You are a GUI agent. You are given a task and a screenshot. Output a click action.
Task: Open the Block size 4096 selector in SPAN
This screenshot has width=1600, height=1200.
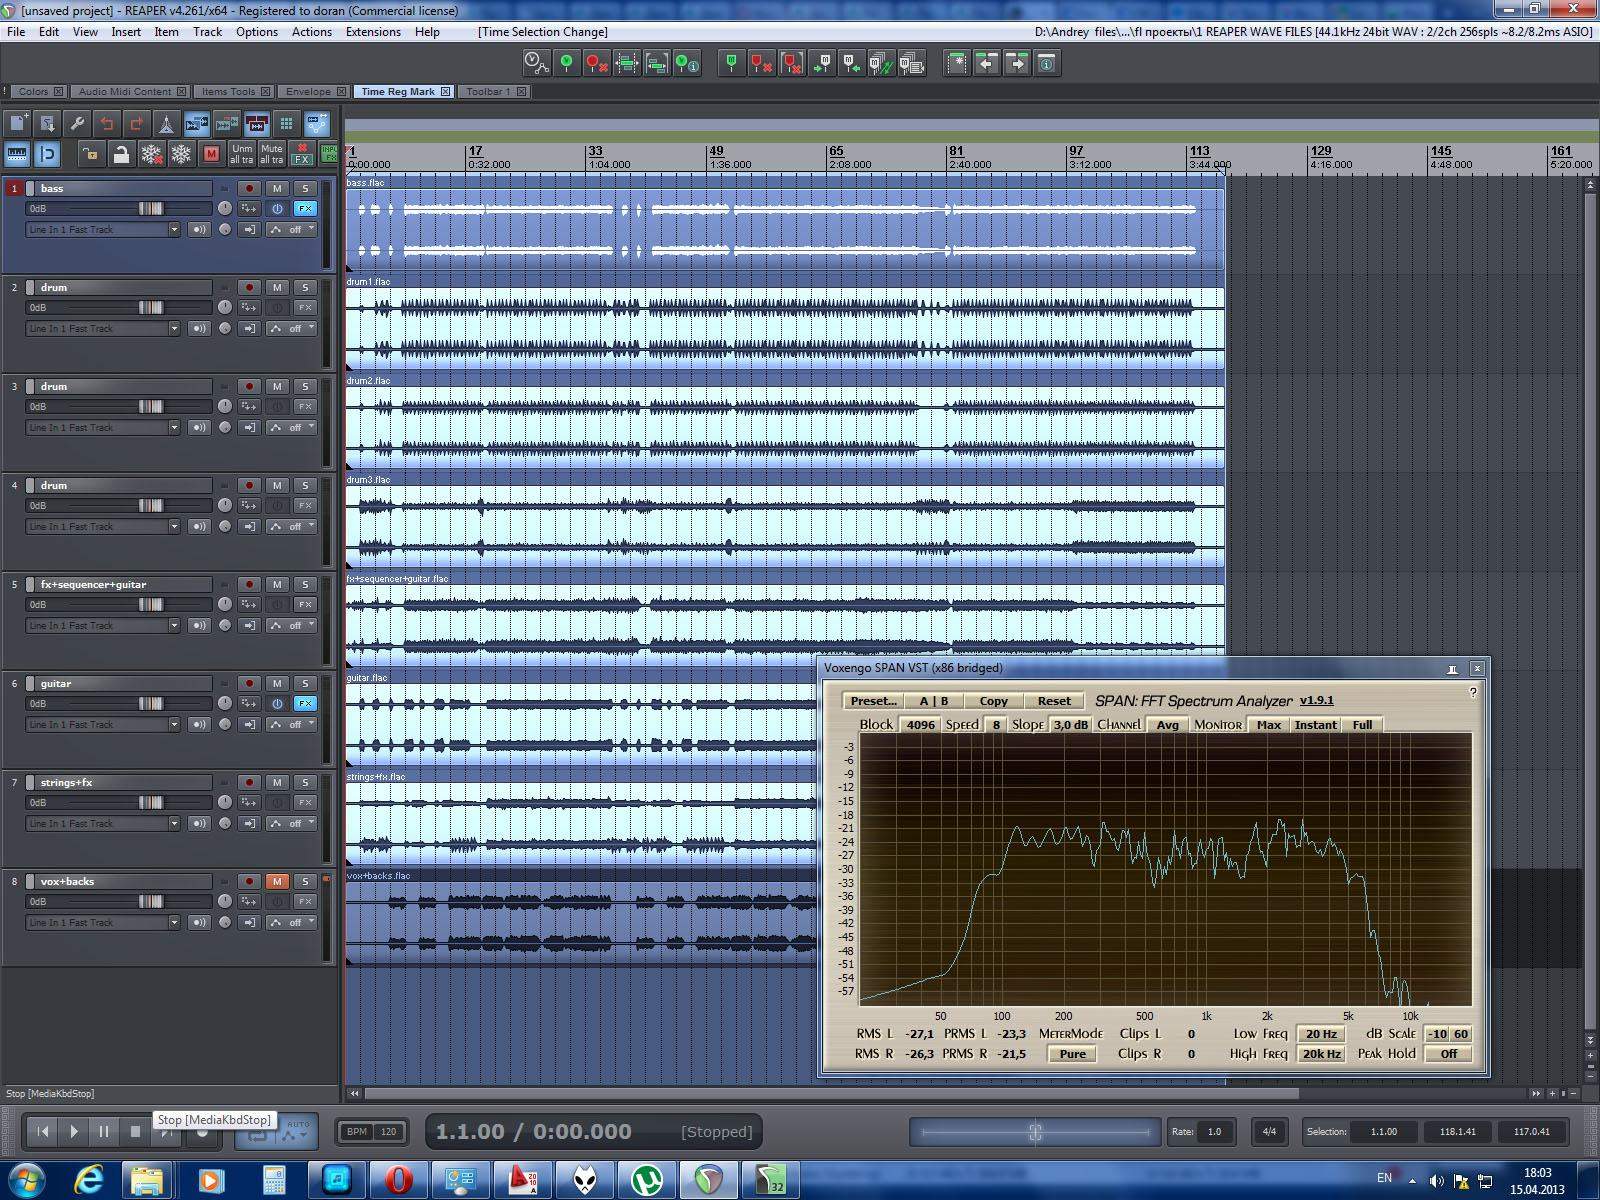(920, 725)
